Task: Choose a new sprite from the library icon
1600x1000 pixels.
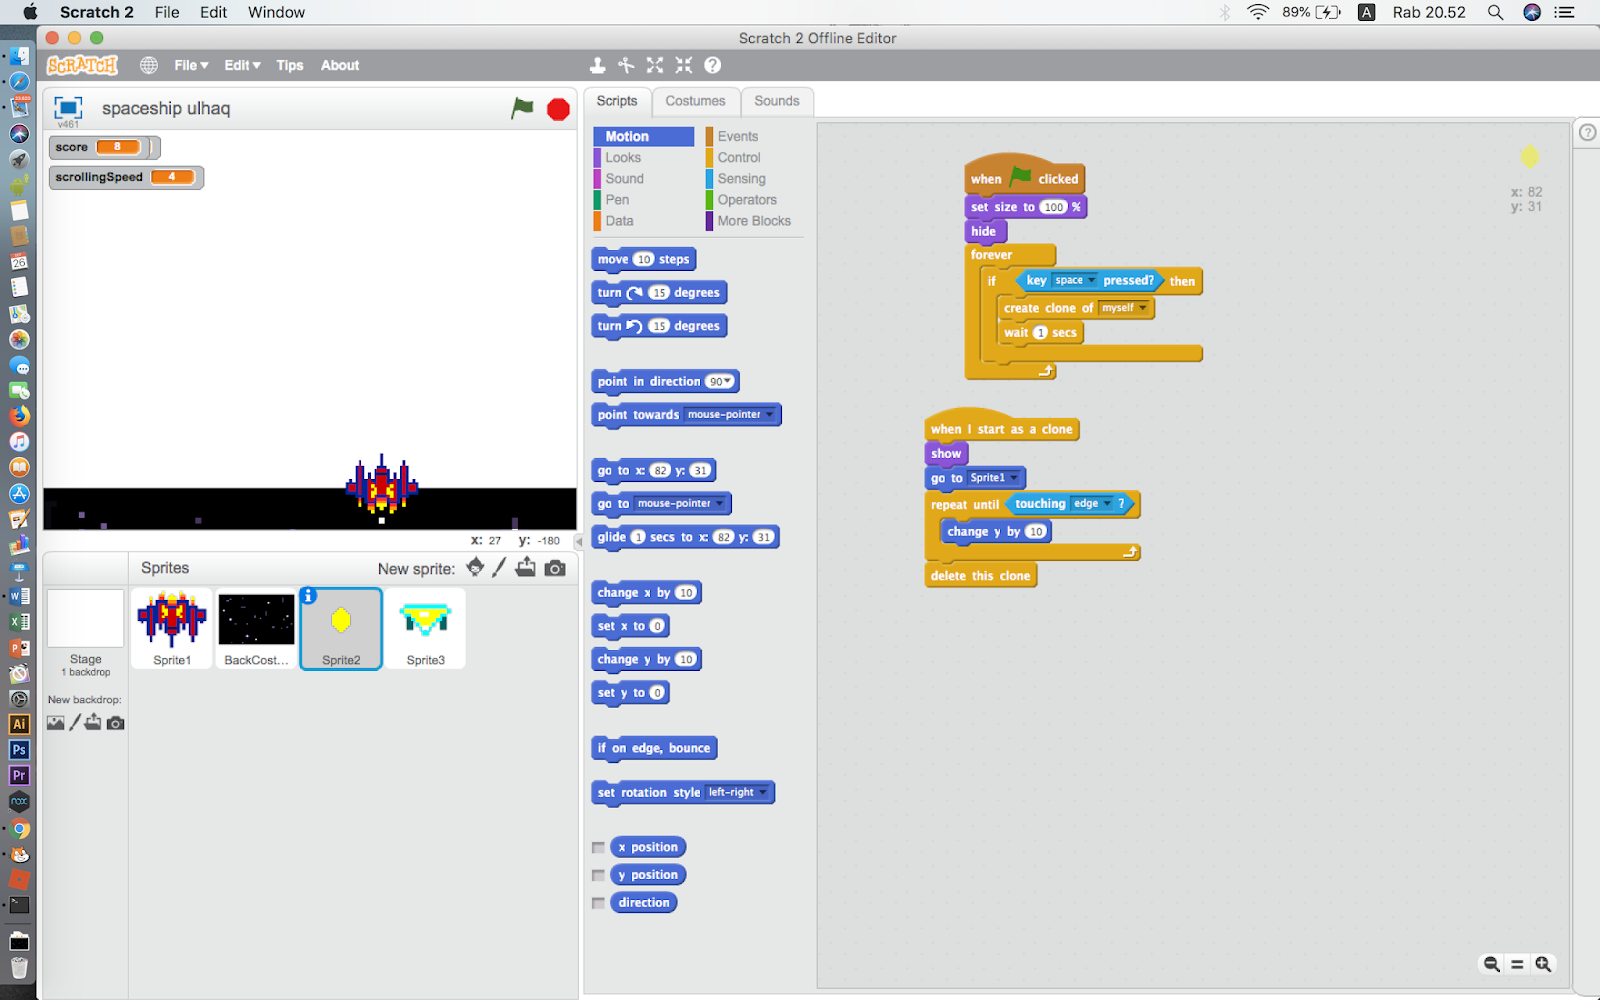Action: pos(474,567)
